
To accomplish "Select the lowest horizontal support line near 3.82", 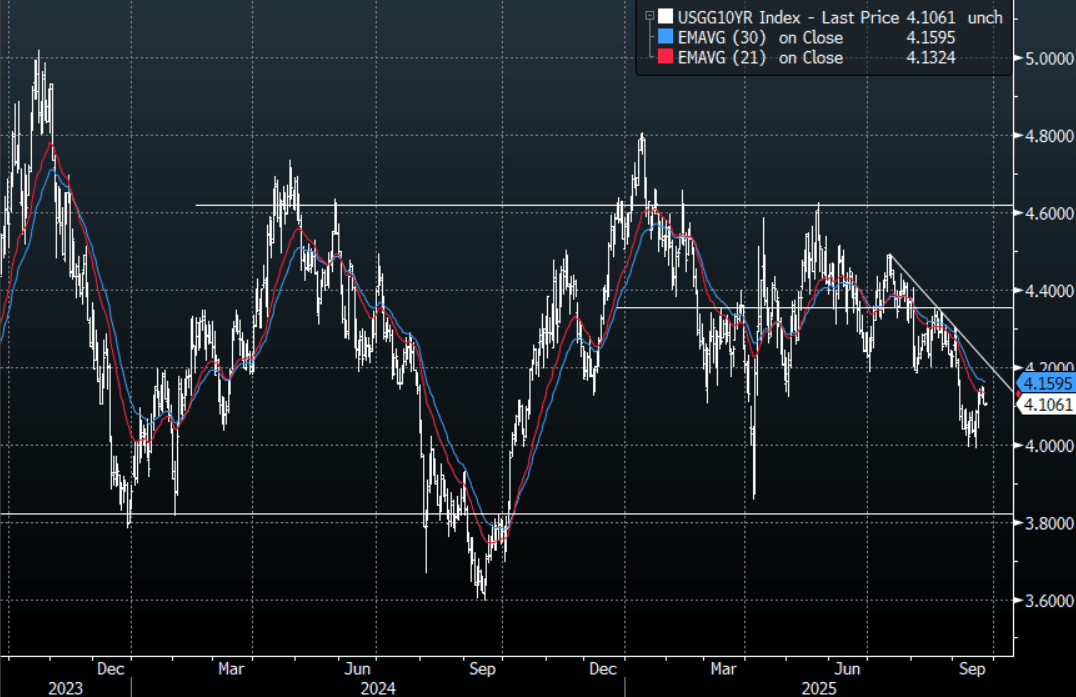I will [x=300, y=514].
